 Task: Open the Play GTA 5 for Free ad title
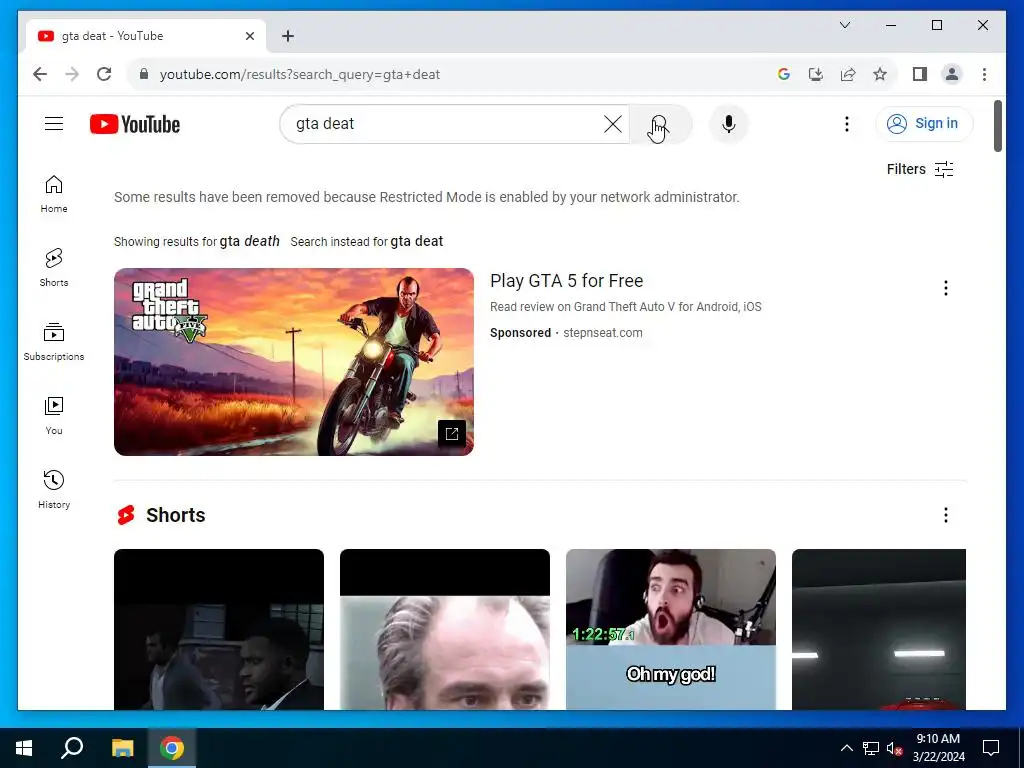pos(567,281)
